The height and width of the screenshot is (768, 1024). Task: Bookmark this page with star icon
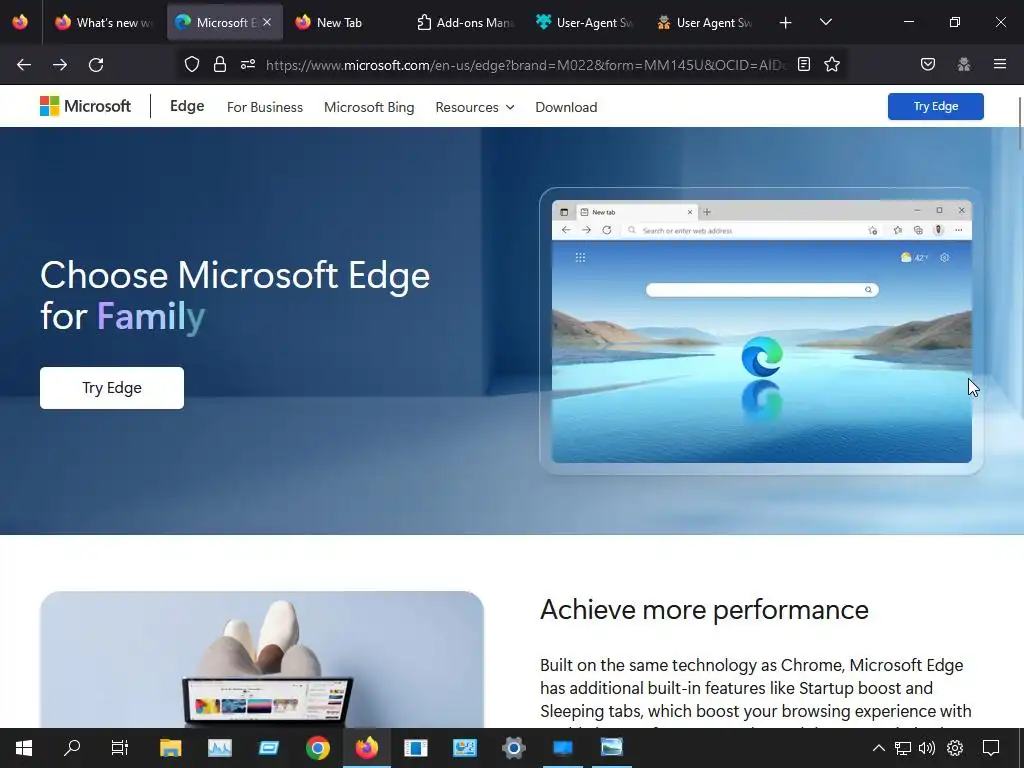[x=832, y=64]
